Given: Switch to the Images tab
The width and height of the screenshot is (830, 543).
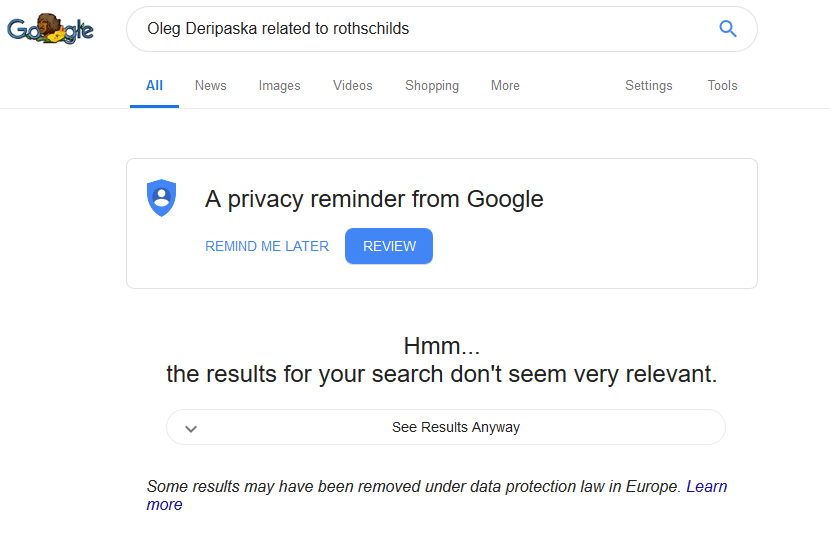Looking at the screenshot, I should (x=279, y=86).
